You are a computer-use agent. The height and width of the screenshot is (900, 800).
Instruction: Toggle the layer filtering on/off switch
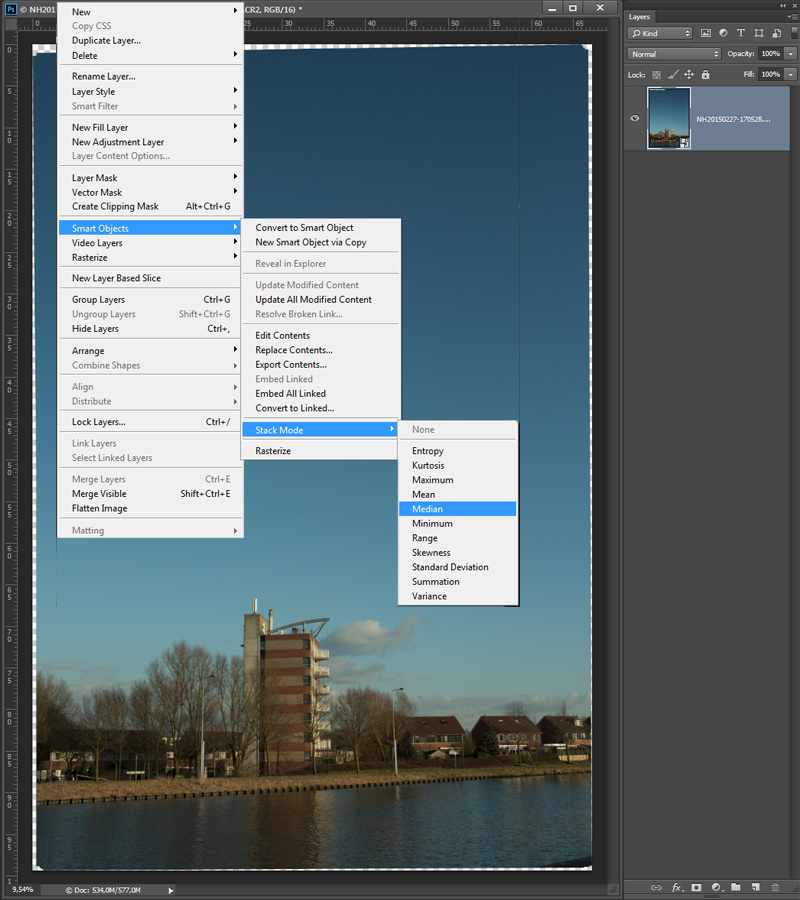tap(794, 33)
